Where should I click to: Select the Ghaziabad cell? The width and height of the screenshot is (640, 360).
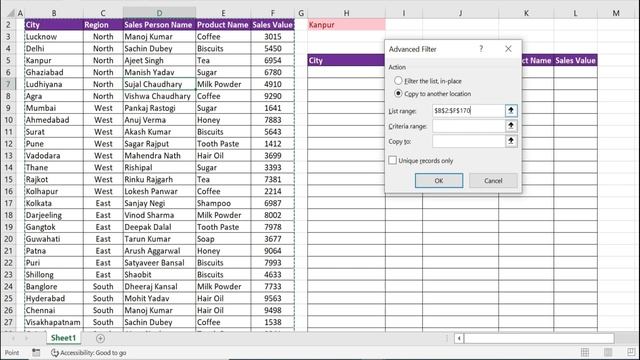pyautogui.click(x=53, y=72)
